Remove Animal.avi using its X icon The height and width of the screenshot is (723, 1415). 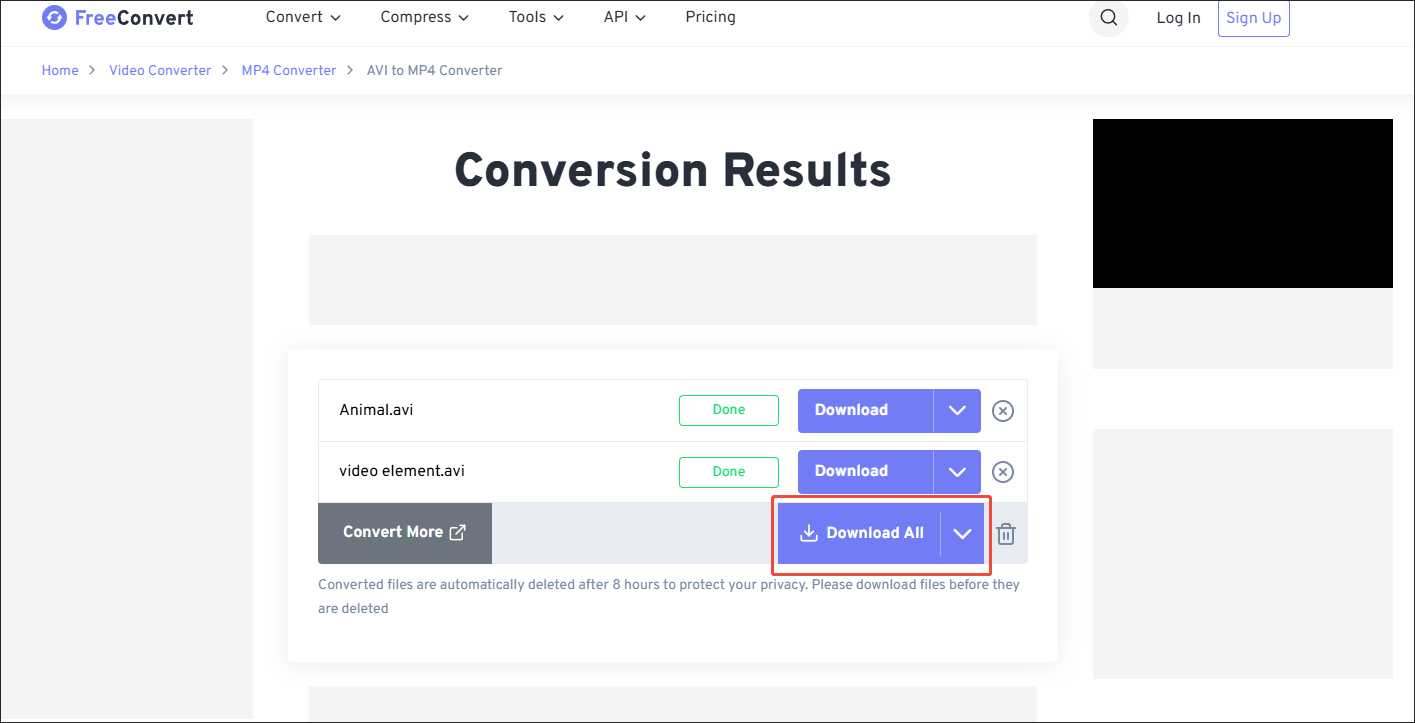click(1003, 410)
